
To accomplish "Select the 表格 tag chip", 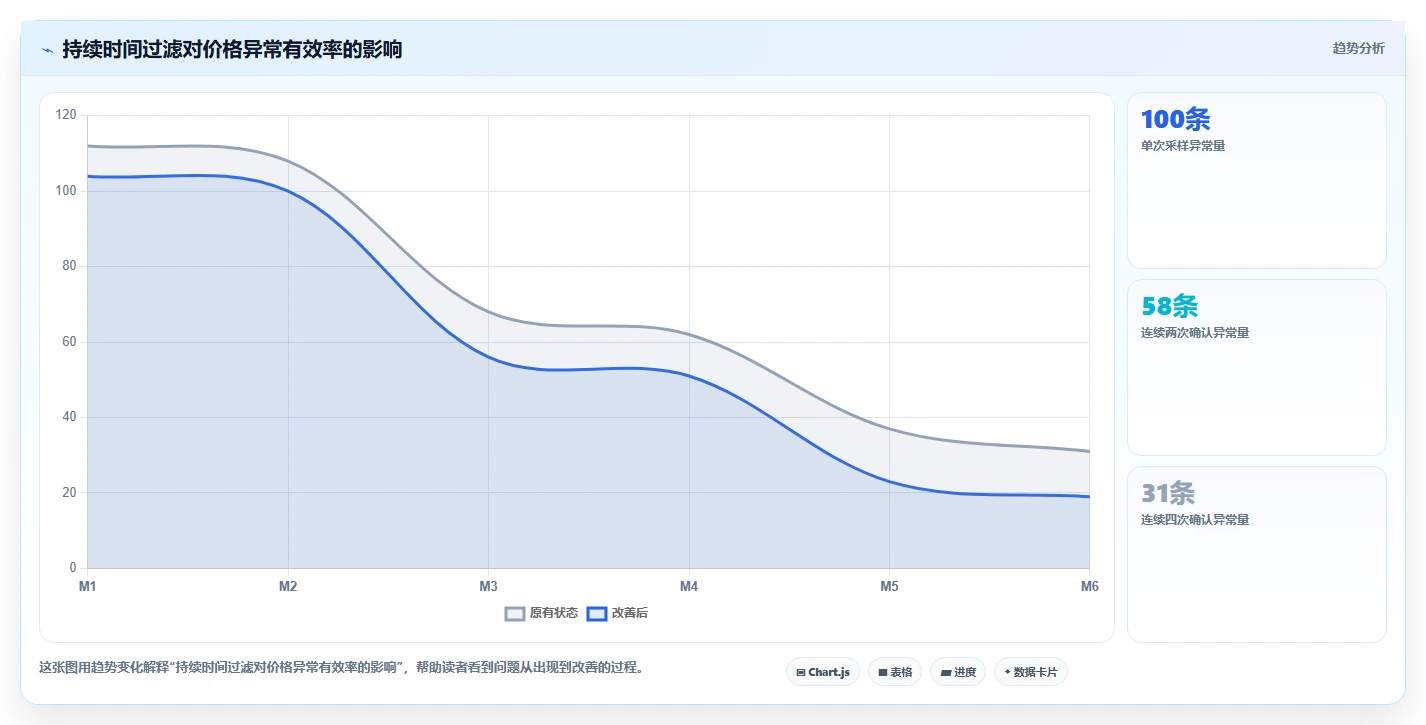I will click(895, 672).
